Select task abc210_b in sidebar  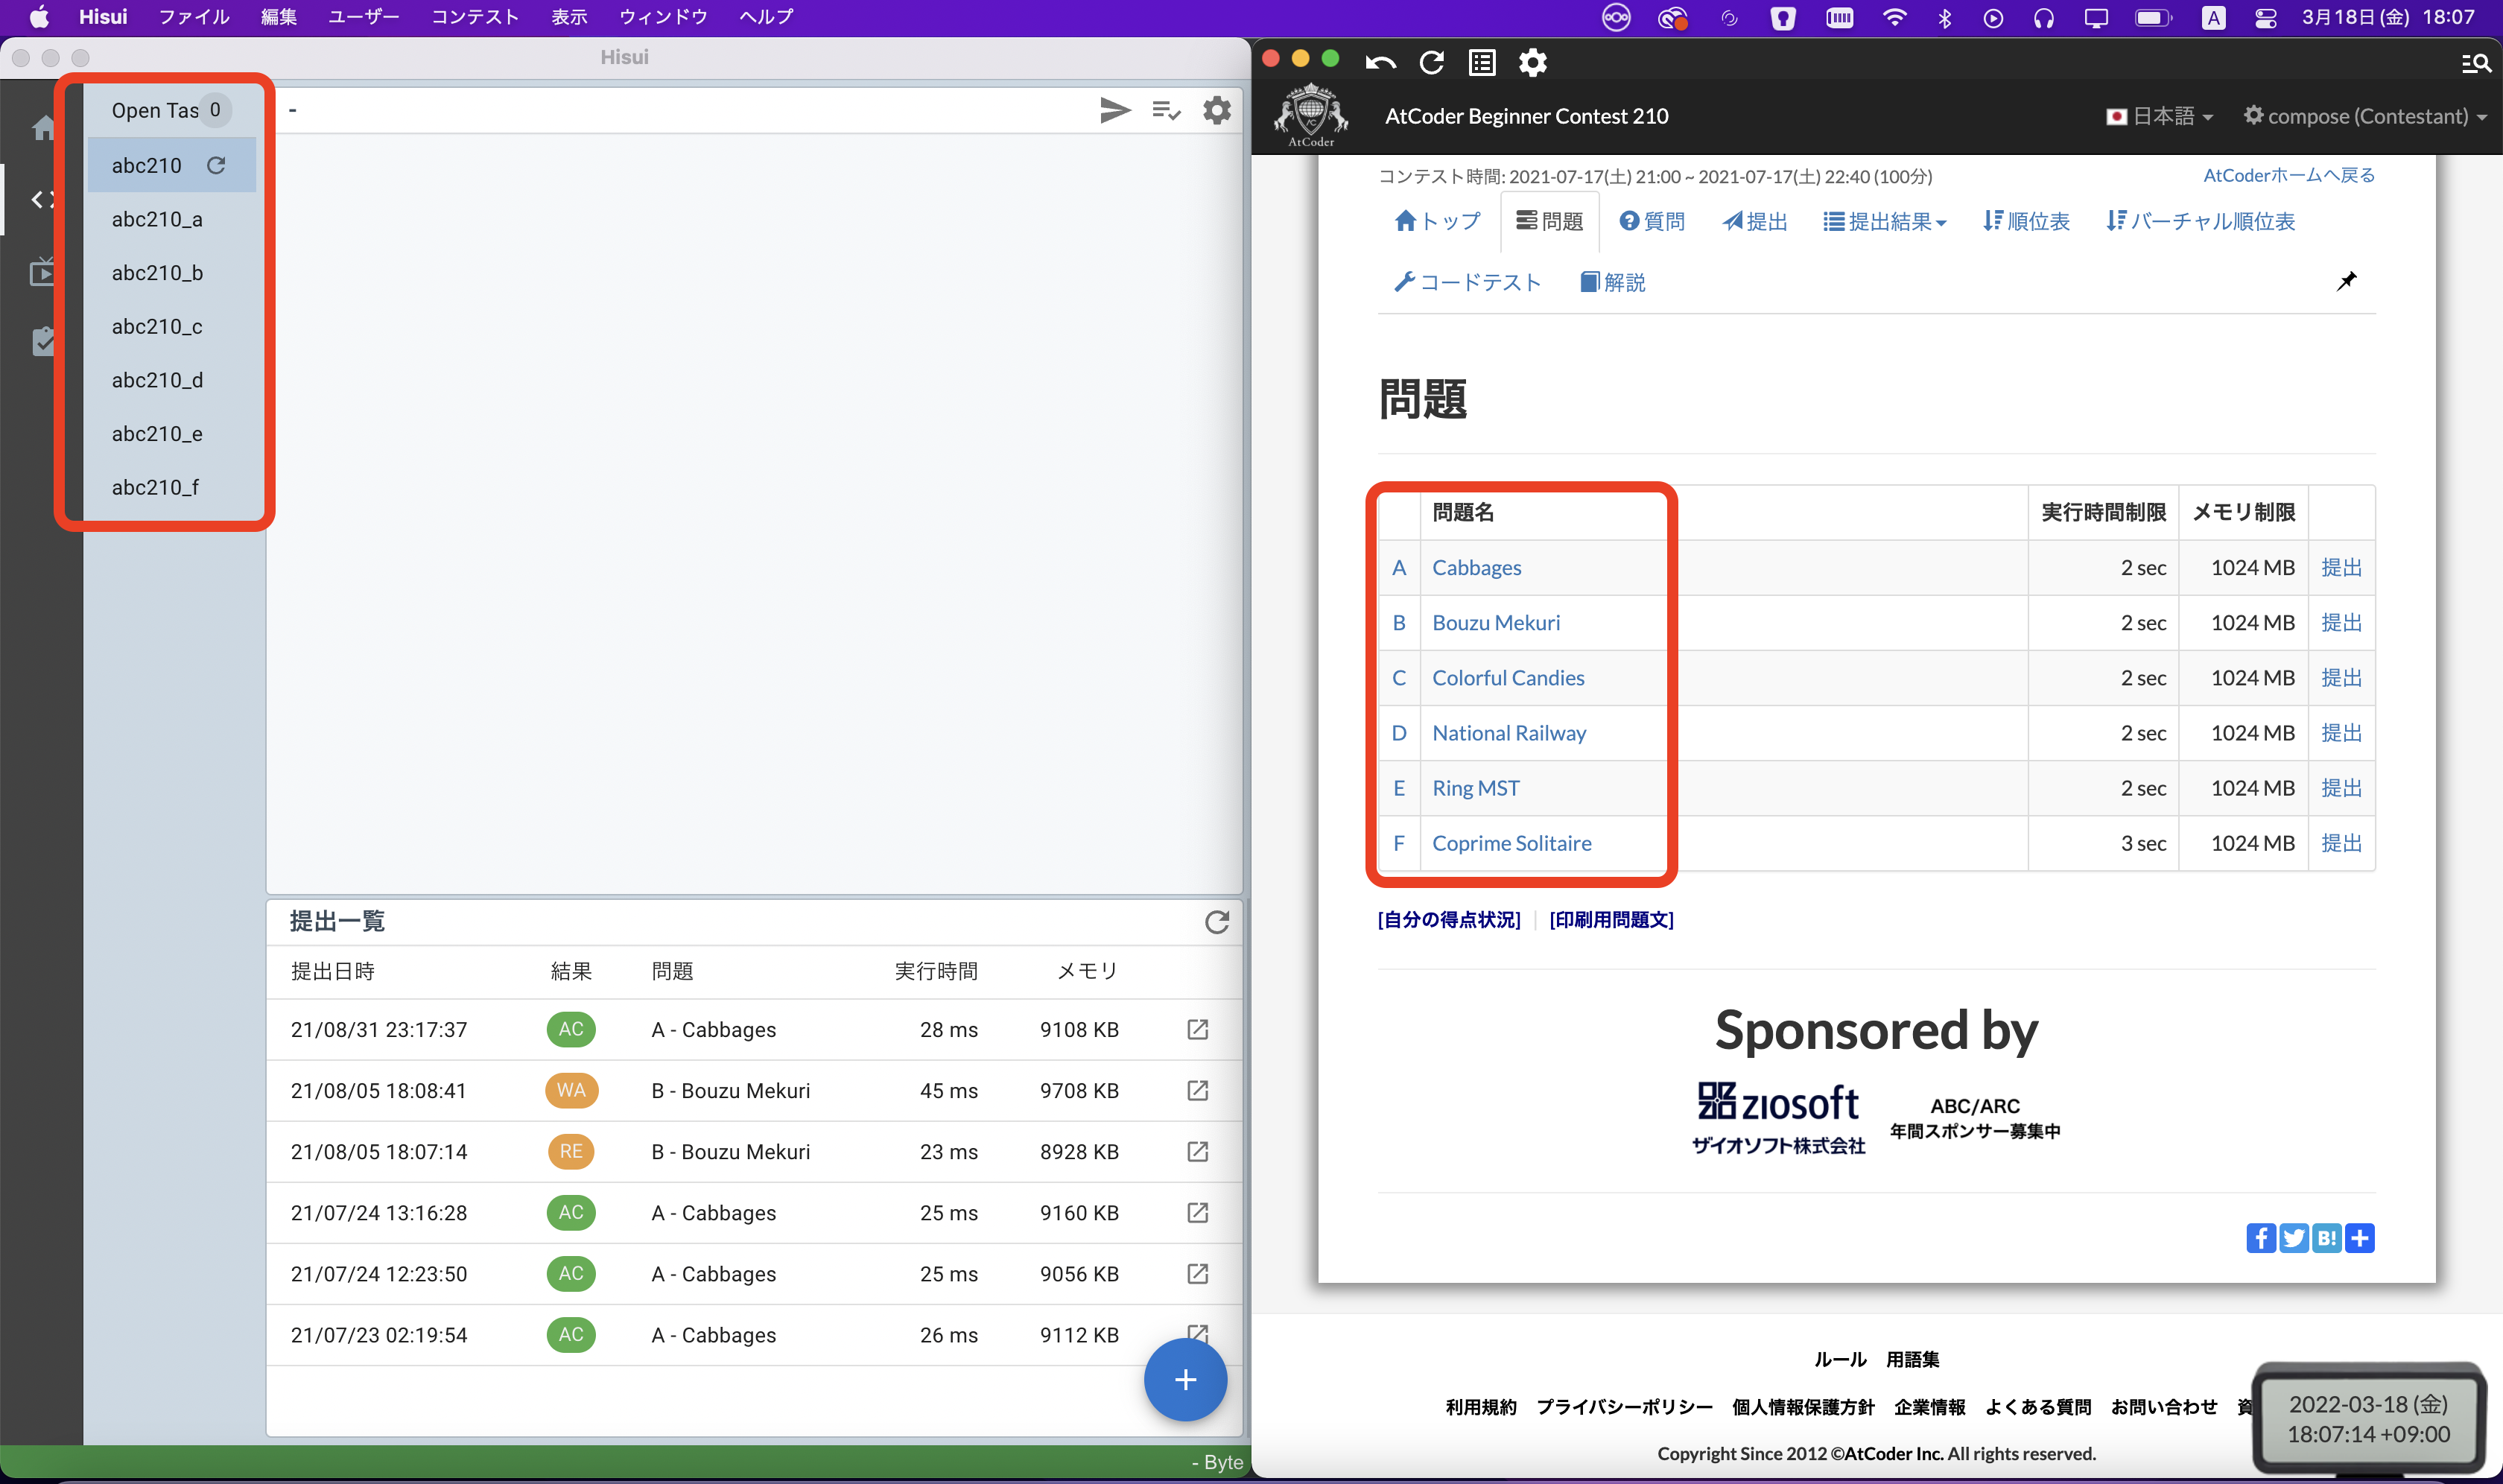[157, 273]
